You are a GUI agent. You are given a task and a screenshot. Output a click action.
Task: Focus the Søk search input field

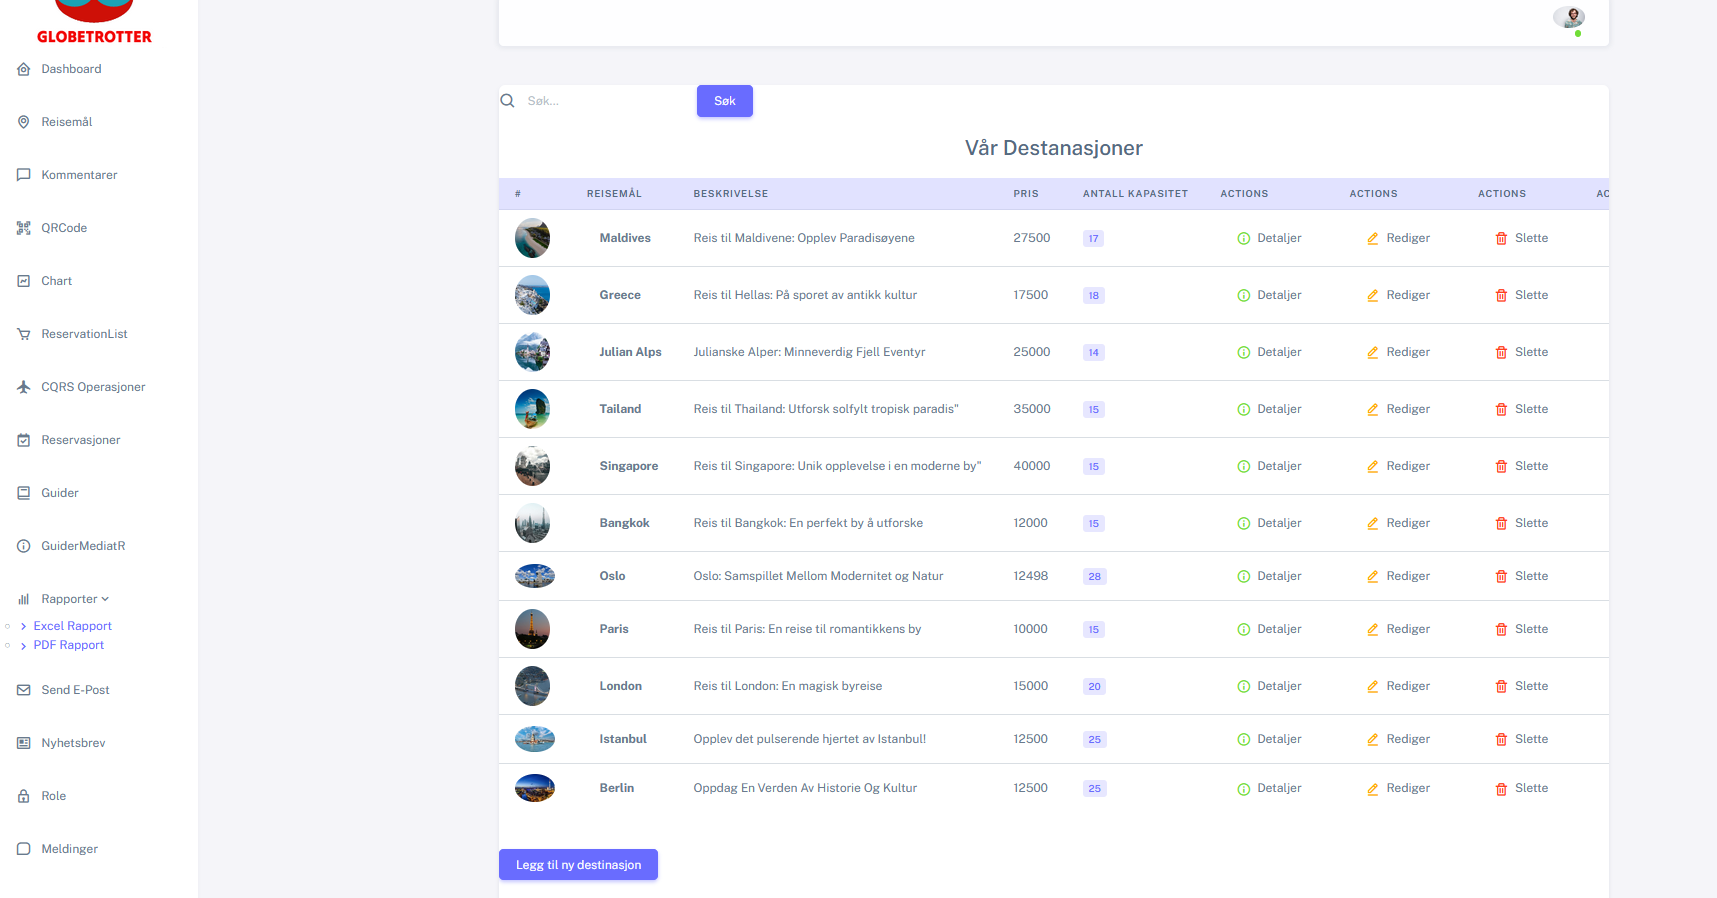coord(605,101)
